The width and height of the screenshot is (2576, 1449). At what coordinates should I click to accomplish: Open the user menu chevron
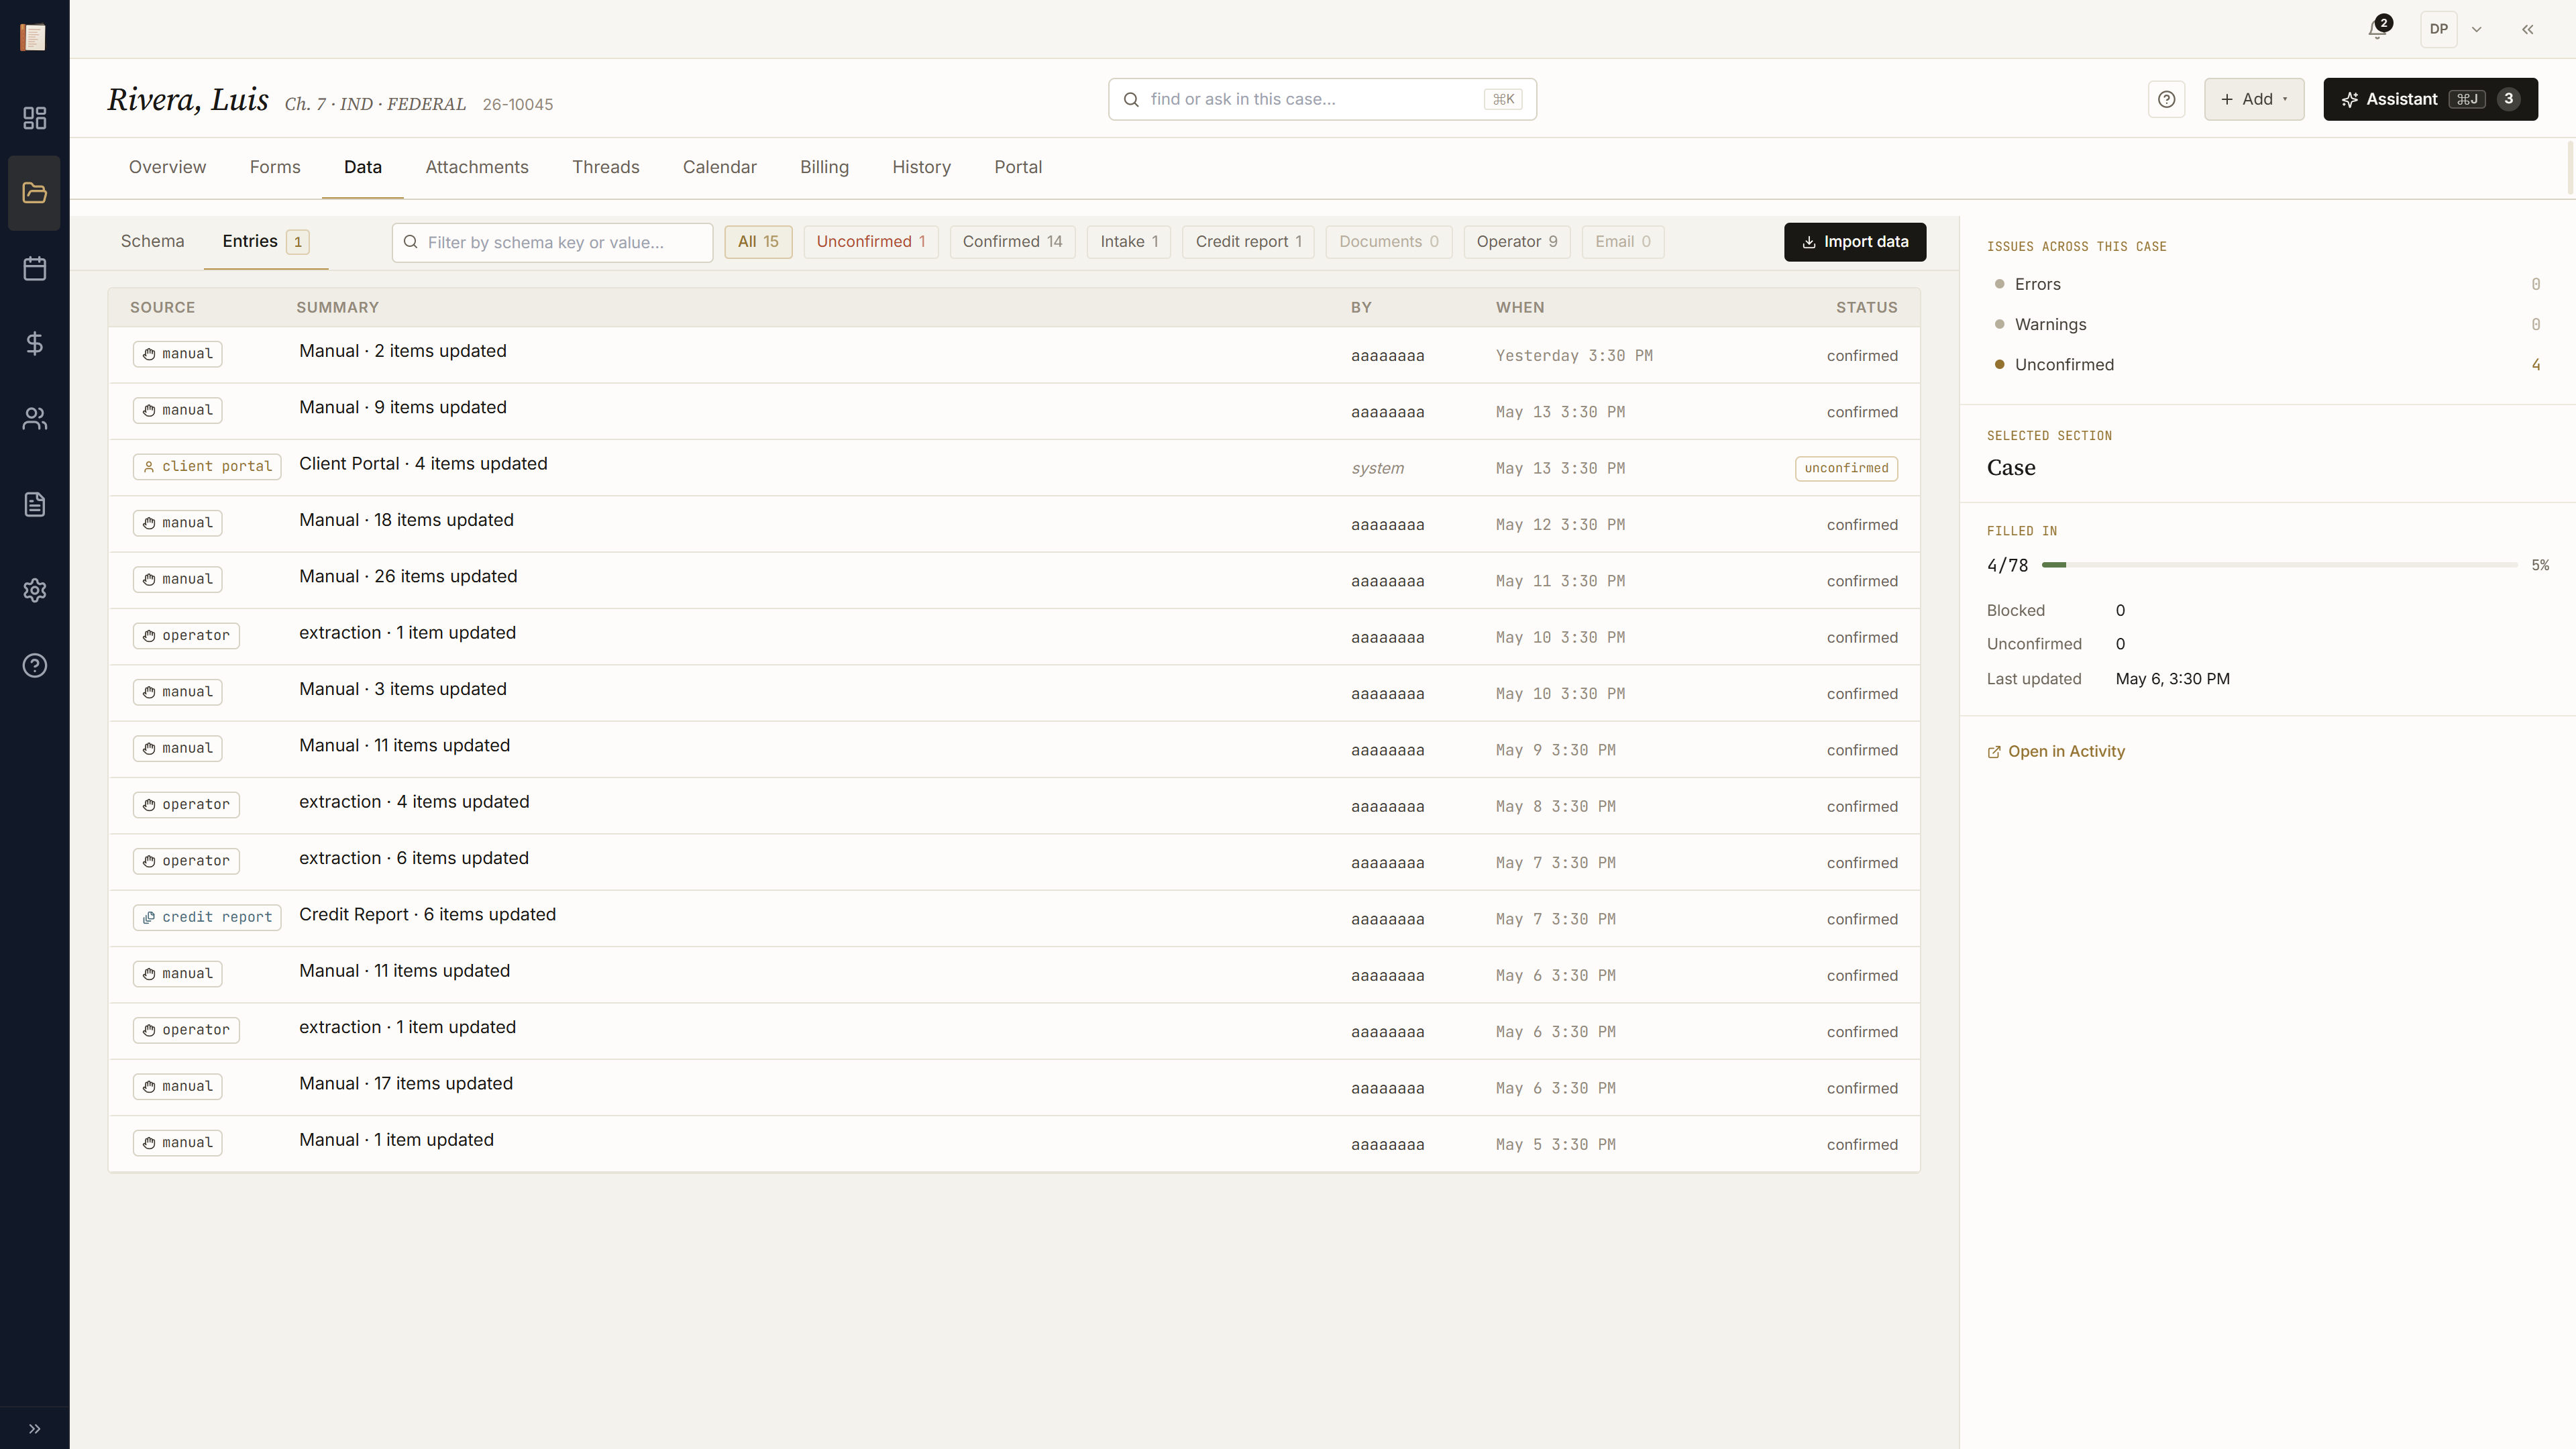coord(2476,29)
